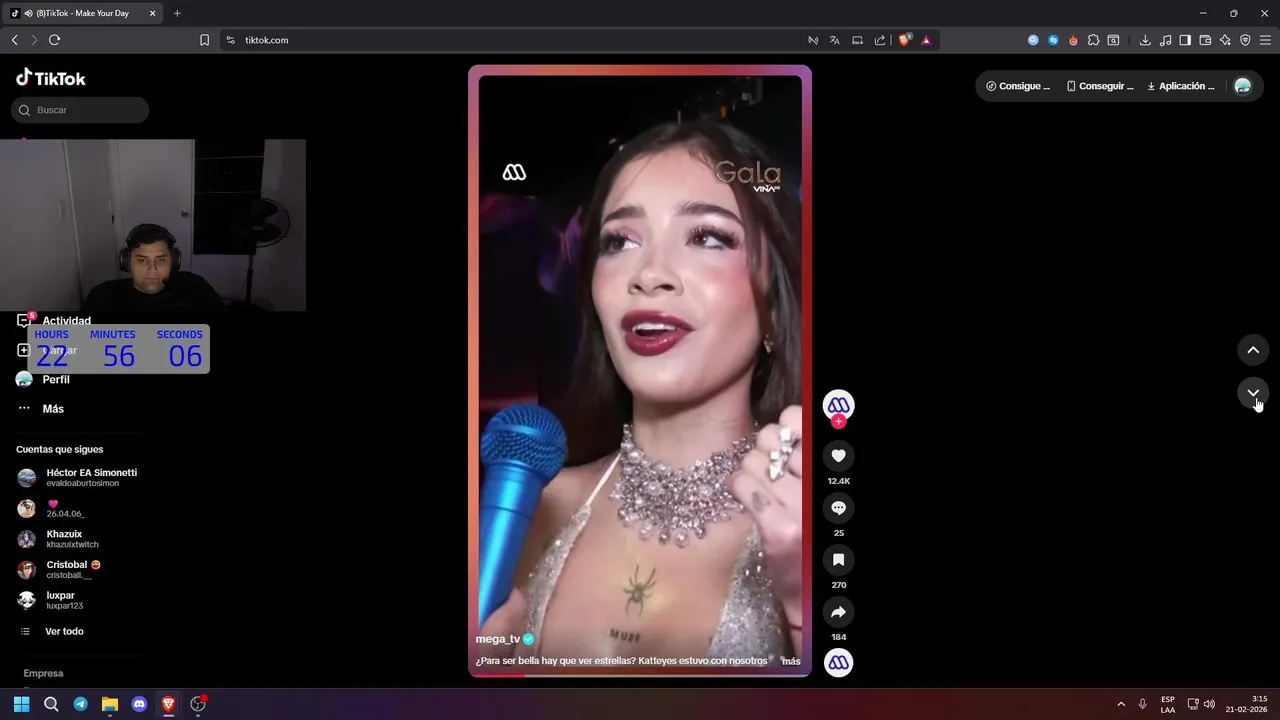This screenshot has width=1280, height=720.
Task: Open Brave Wallet icon
Action: coord(1205,40)
